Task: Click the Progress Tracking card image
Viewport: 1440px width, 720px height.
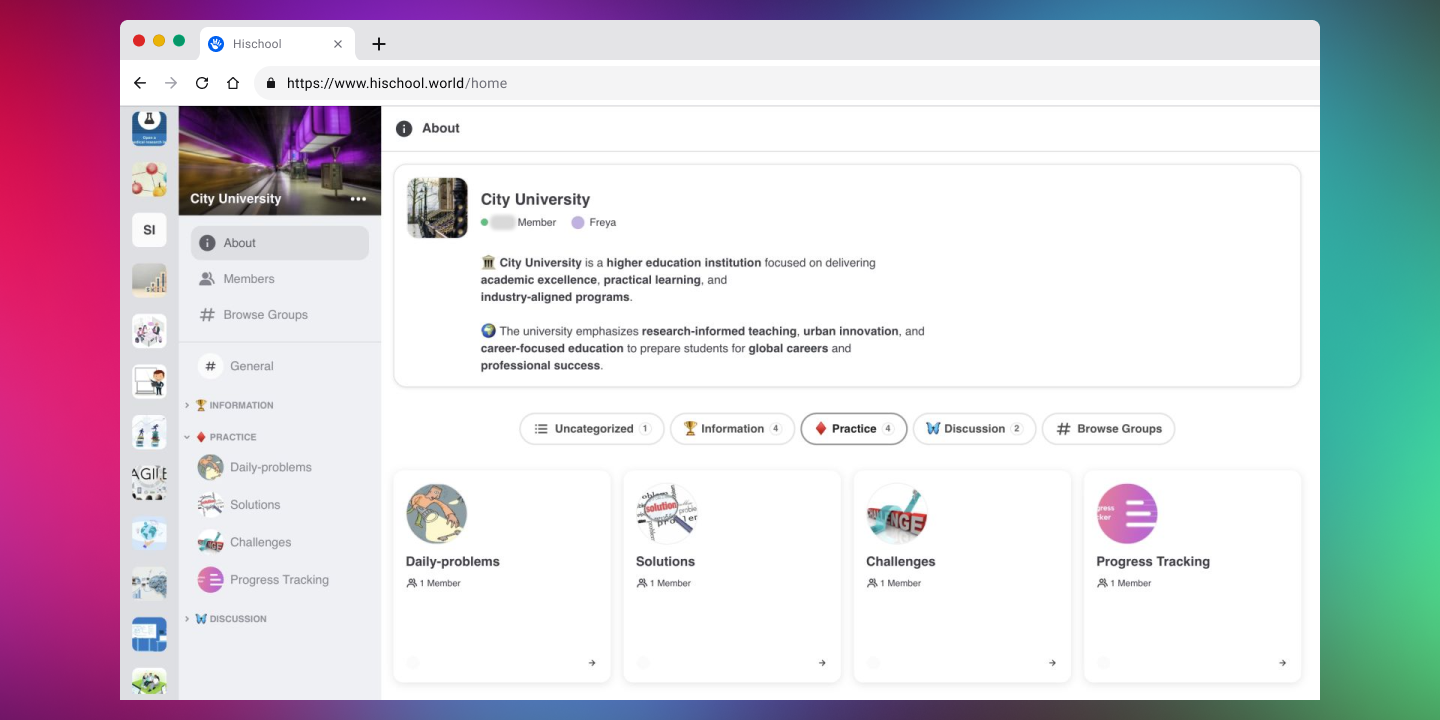Action: coord(1127,514)
